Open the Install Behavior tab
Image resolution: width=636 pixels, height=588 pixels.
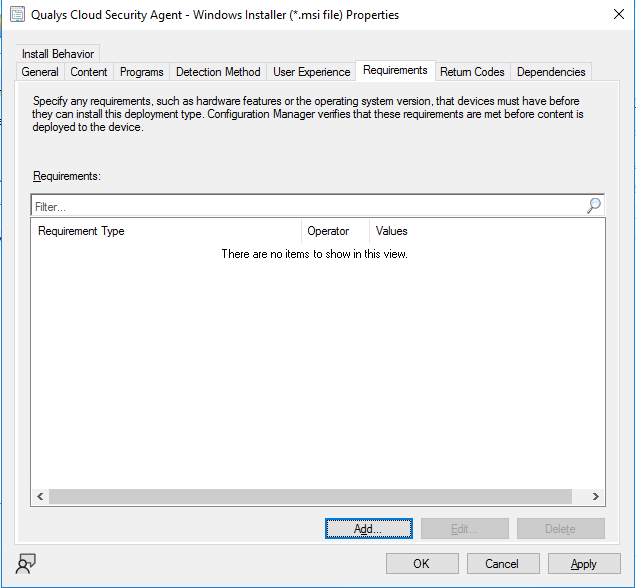[59, 54]
